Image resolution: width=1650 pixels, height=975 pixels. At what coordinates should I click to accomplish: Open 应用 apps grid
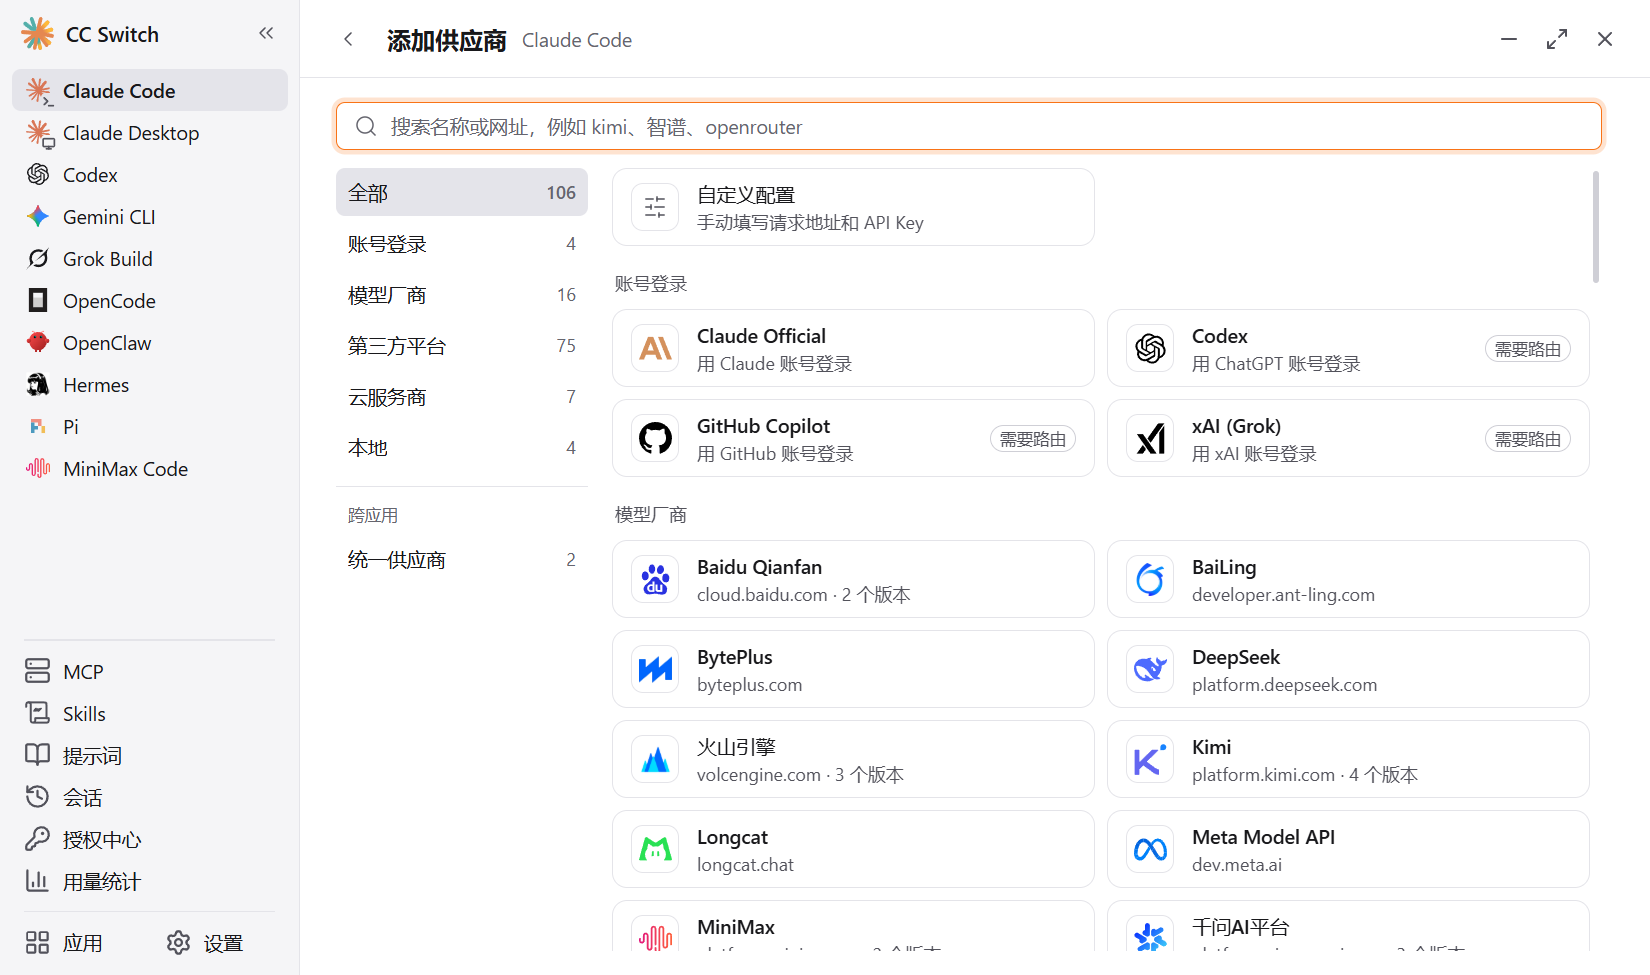pyautogui.click(x=64, y=943)
